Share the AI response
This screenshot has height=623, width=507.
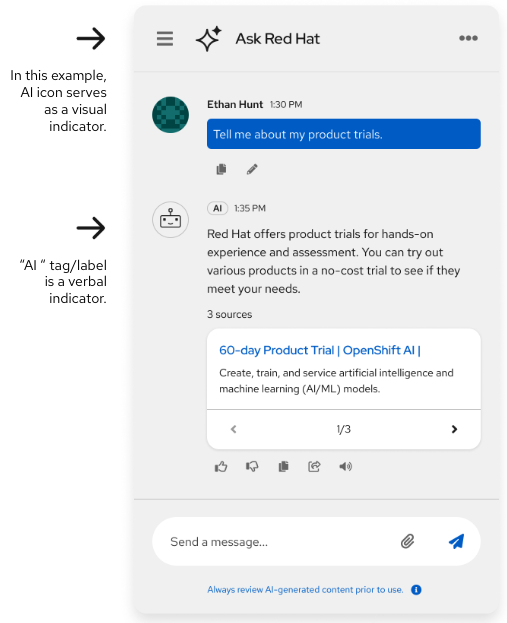click(314, 466)
